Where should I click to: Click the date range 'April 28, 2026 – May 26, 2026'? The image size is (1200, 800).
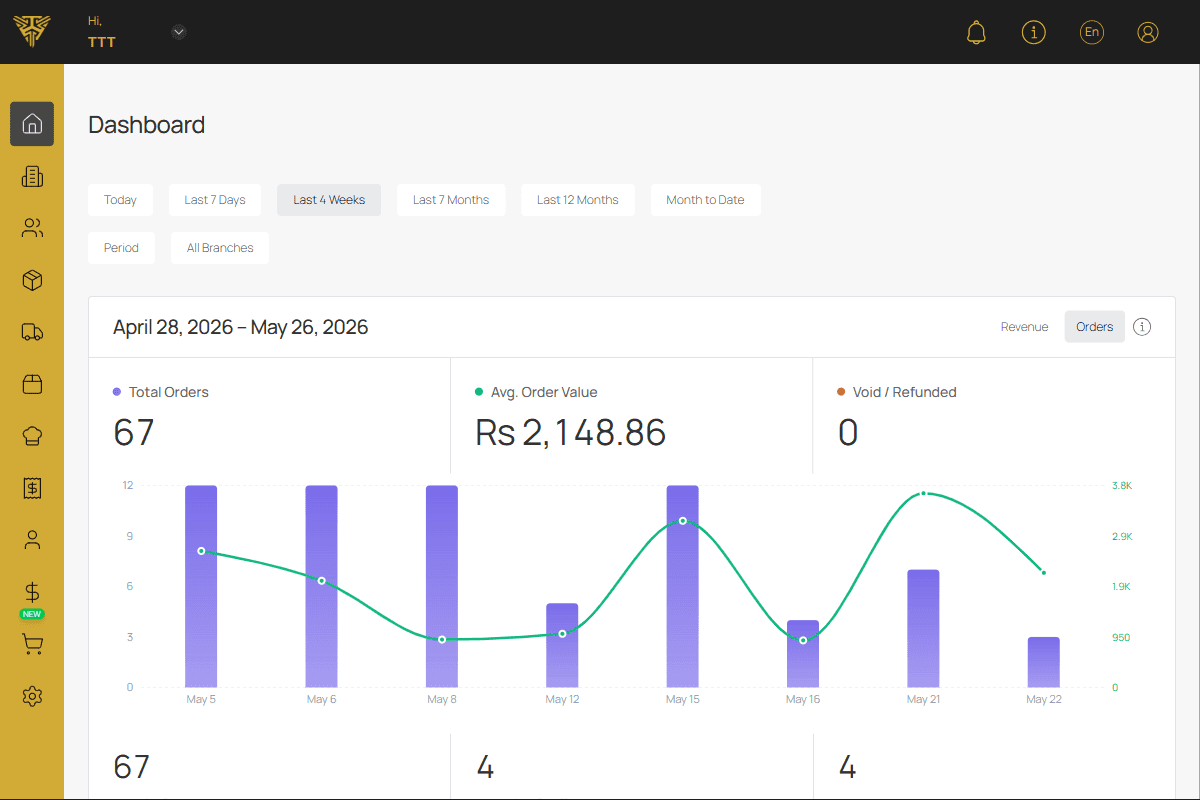tap(240, 327)
